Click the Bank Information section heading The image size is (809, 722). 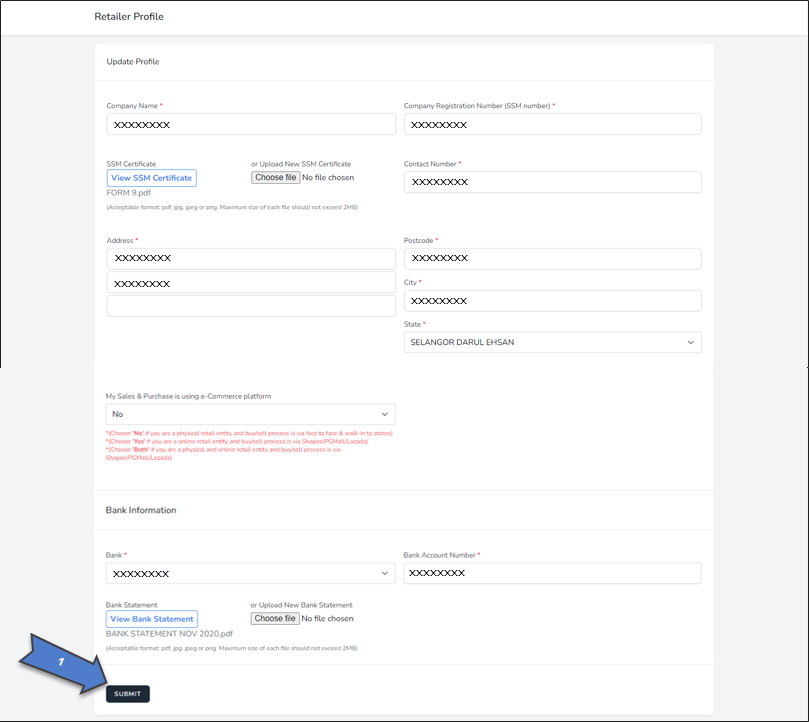(x=141, y=510)
